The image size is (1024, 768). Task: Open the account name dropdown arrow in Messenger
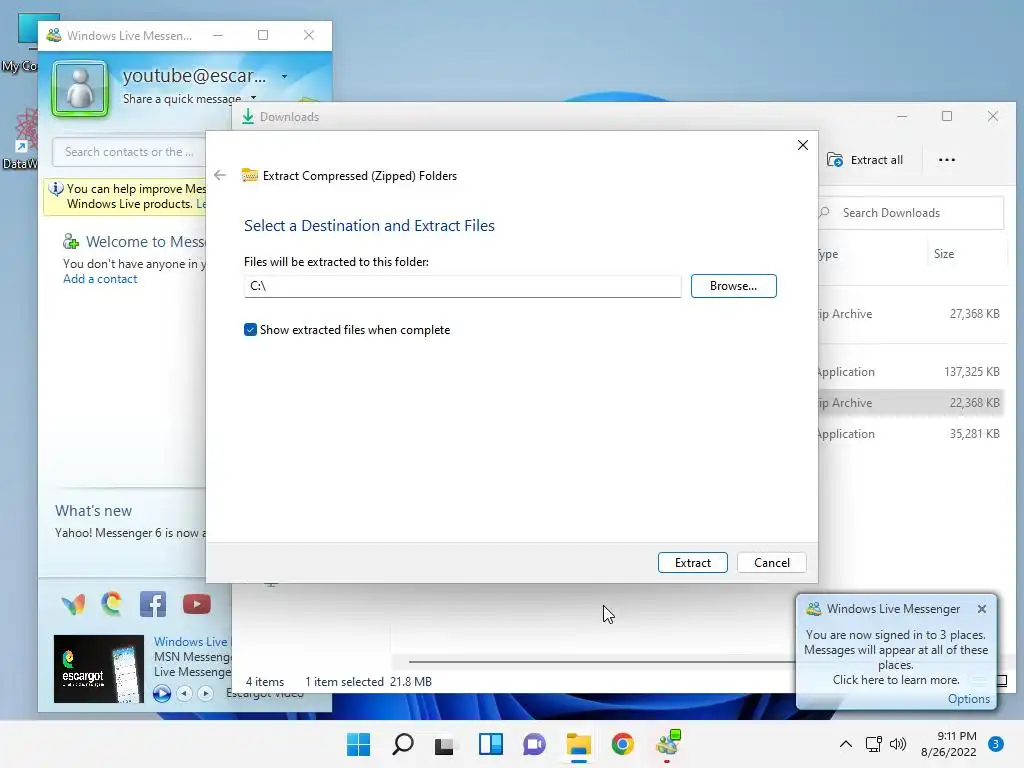(284, 76)
